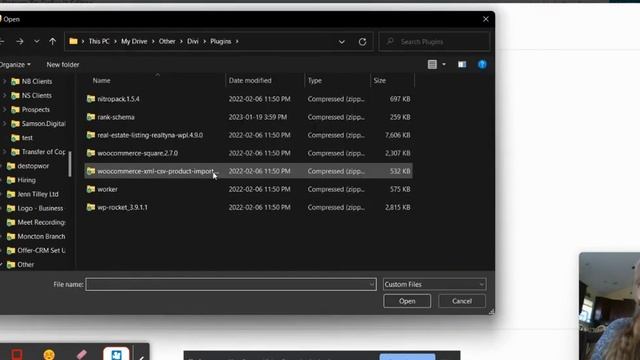Expand the NS Clients tree node

tap(4, 96)
